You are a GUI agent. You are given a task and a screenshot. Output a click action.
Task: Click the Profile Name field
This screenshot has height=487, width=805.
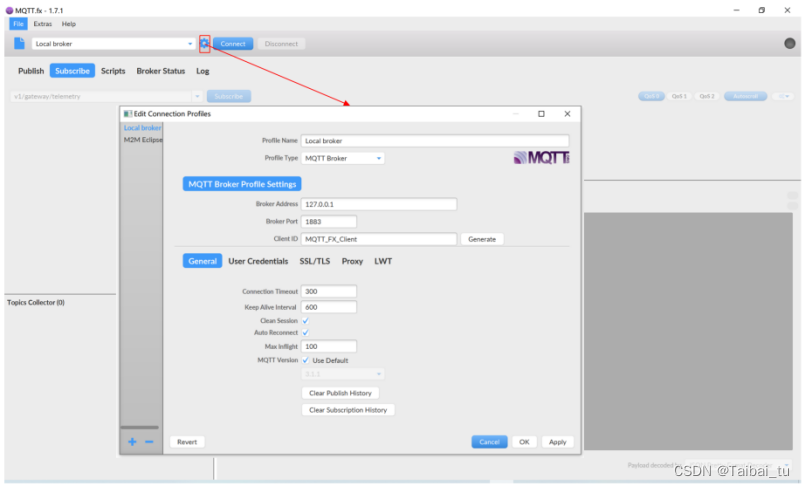tap(435, 141)
